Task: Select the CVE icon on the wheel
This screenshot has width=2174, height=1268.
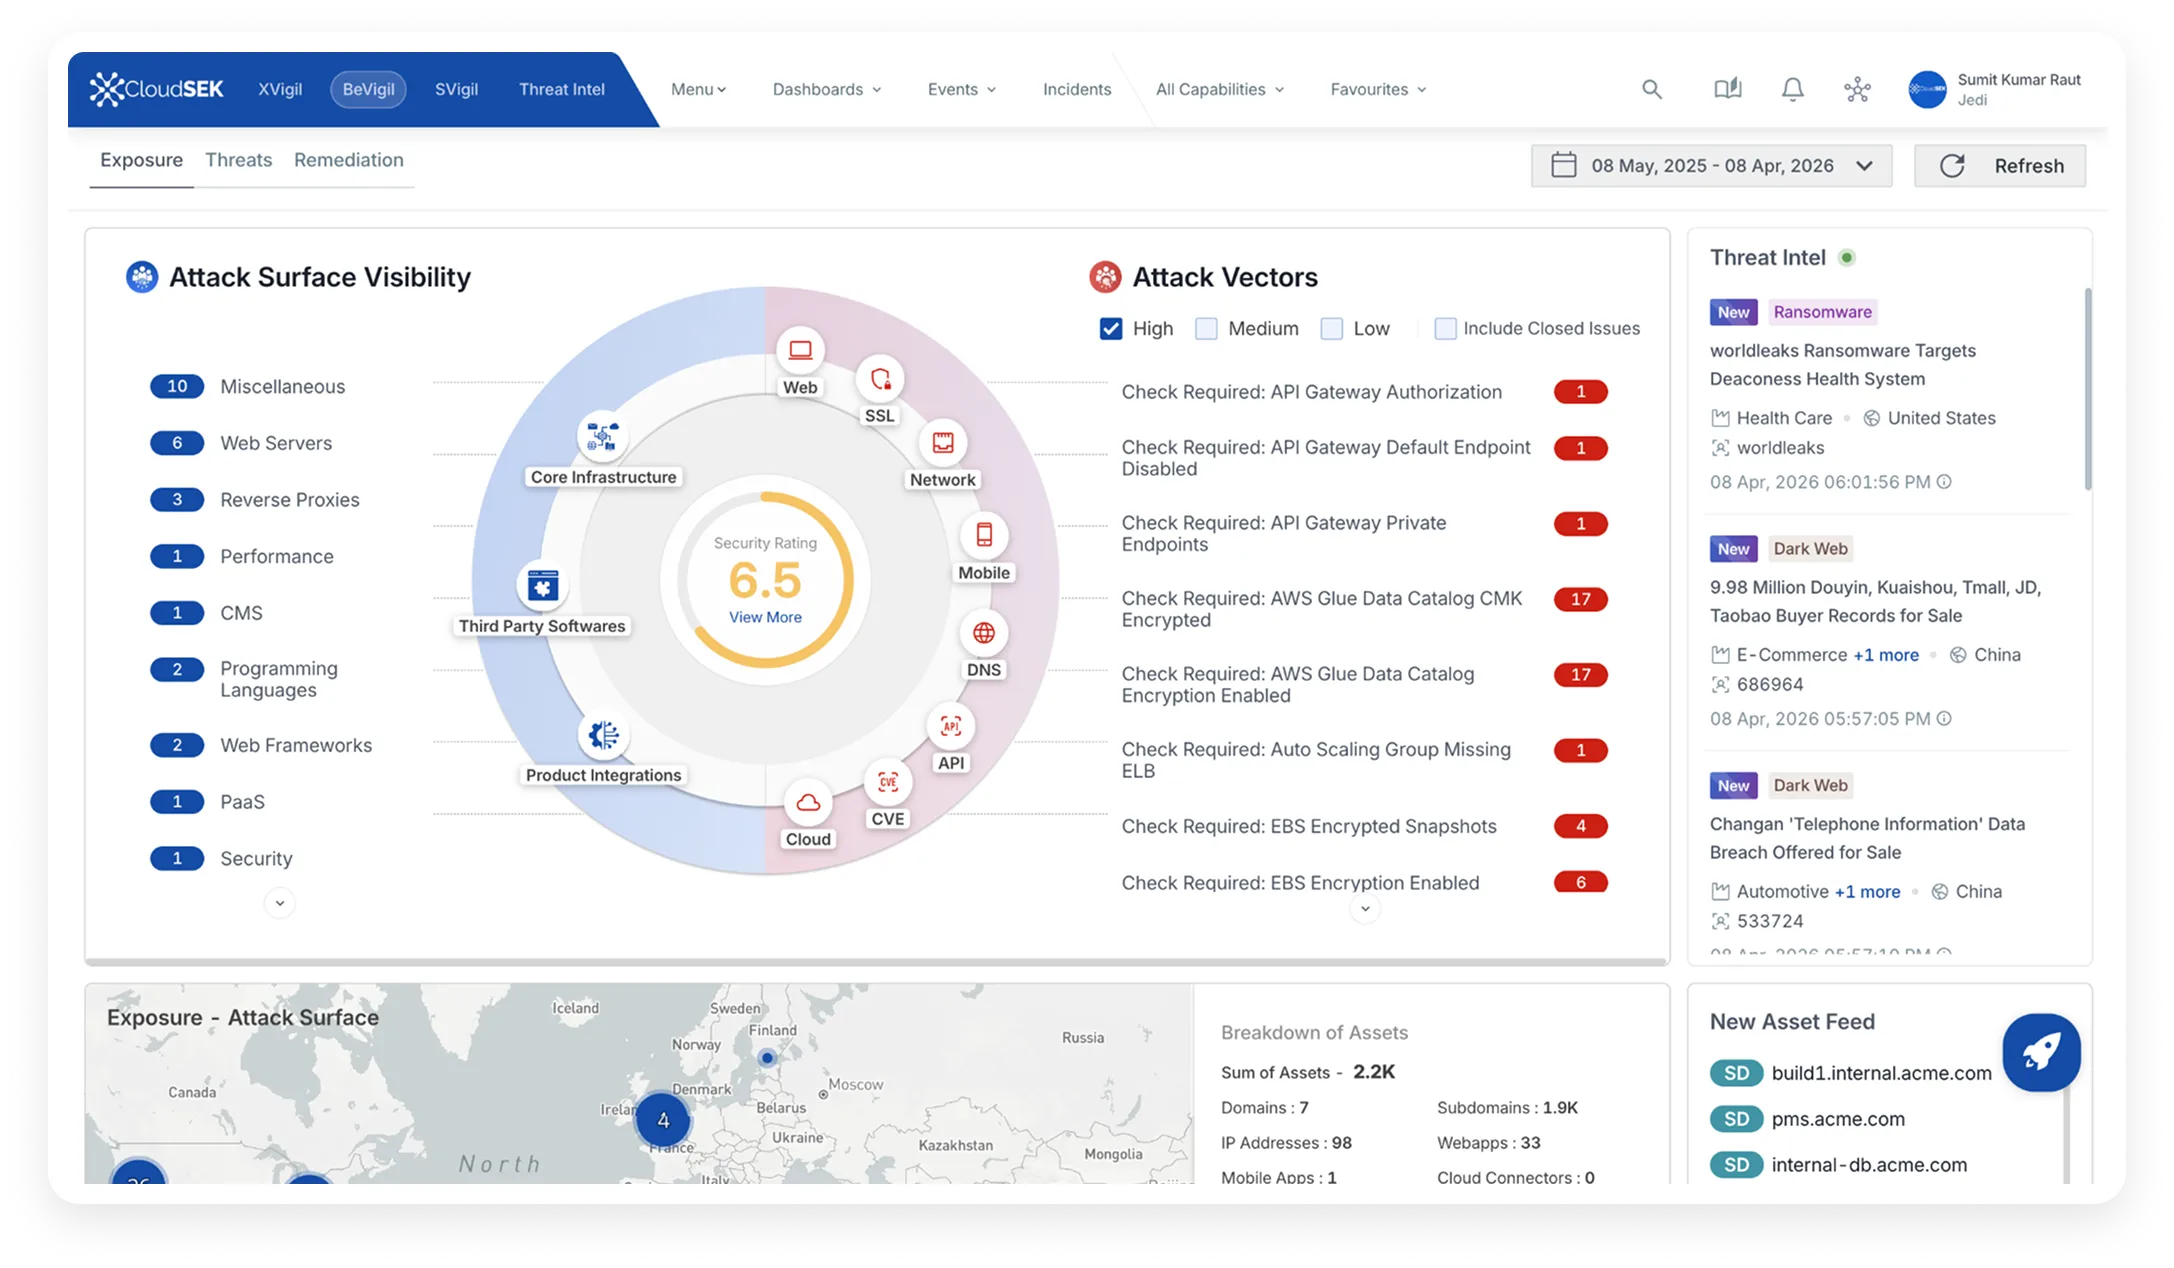Action: click(888, 783)
